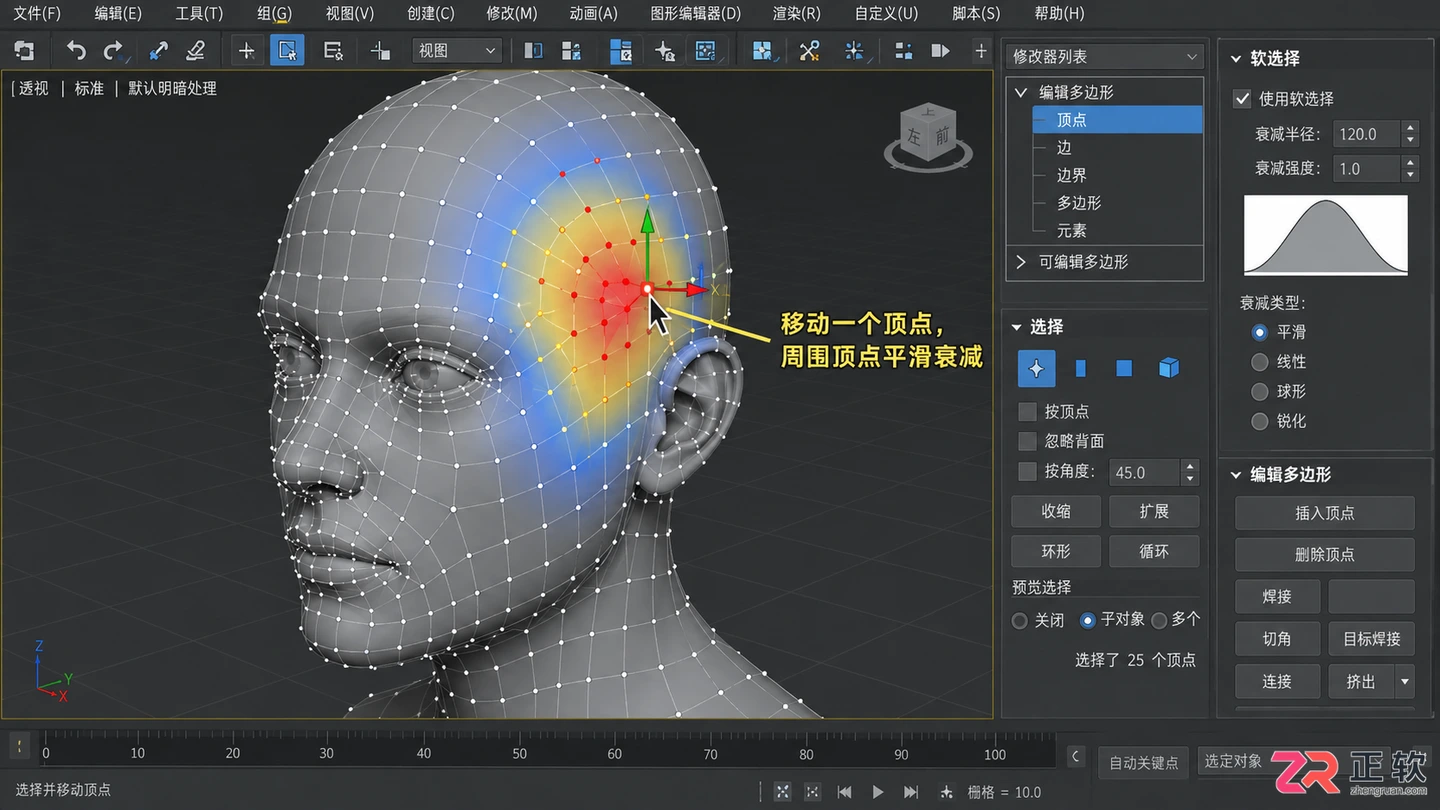Open the 图形编辑器(D) menu
1440x810 pixels.
click(696, 14)
